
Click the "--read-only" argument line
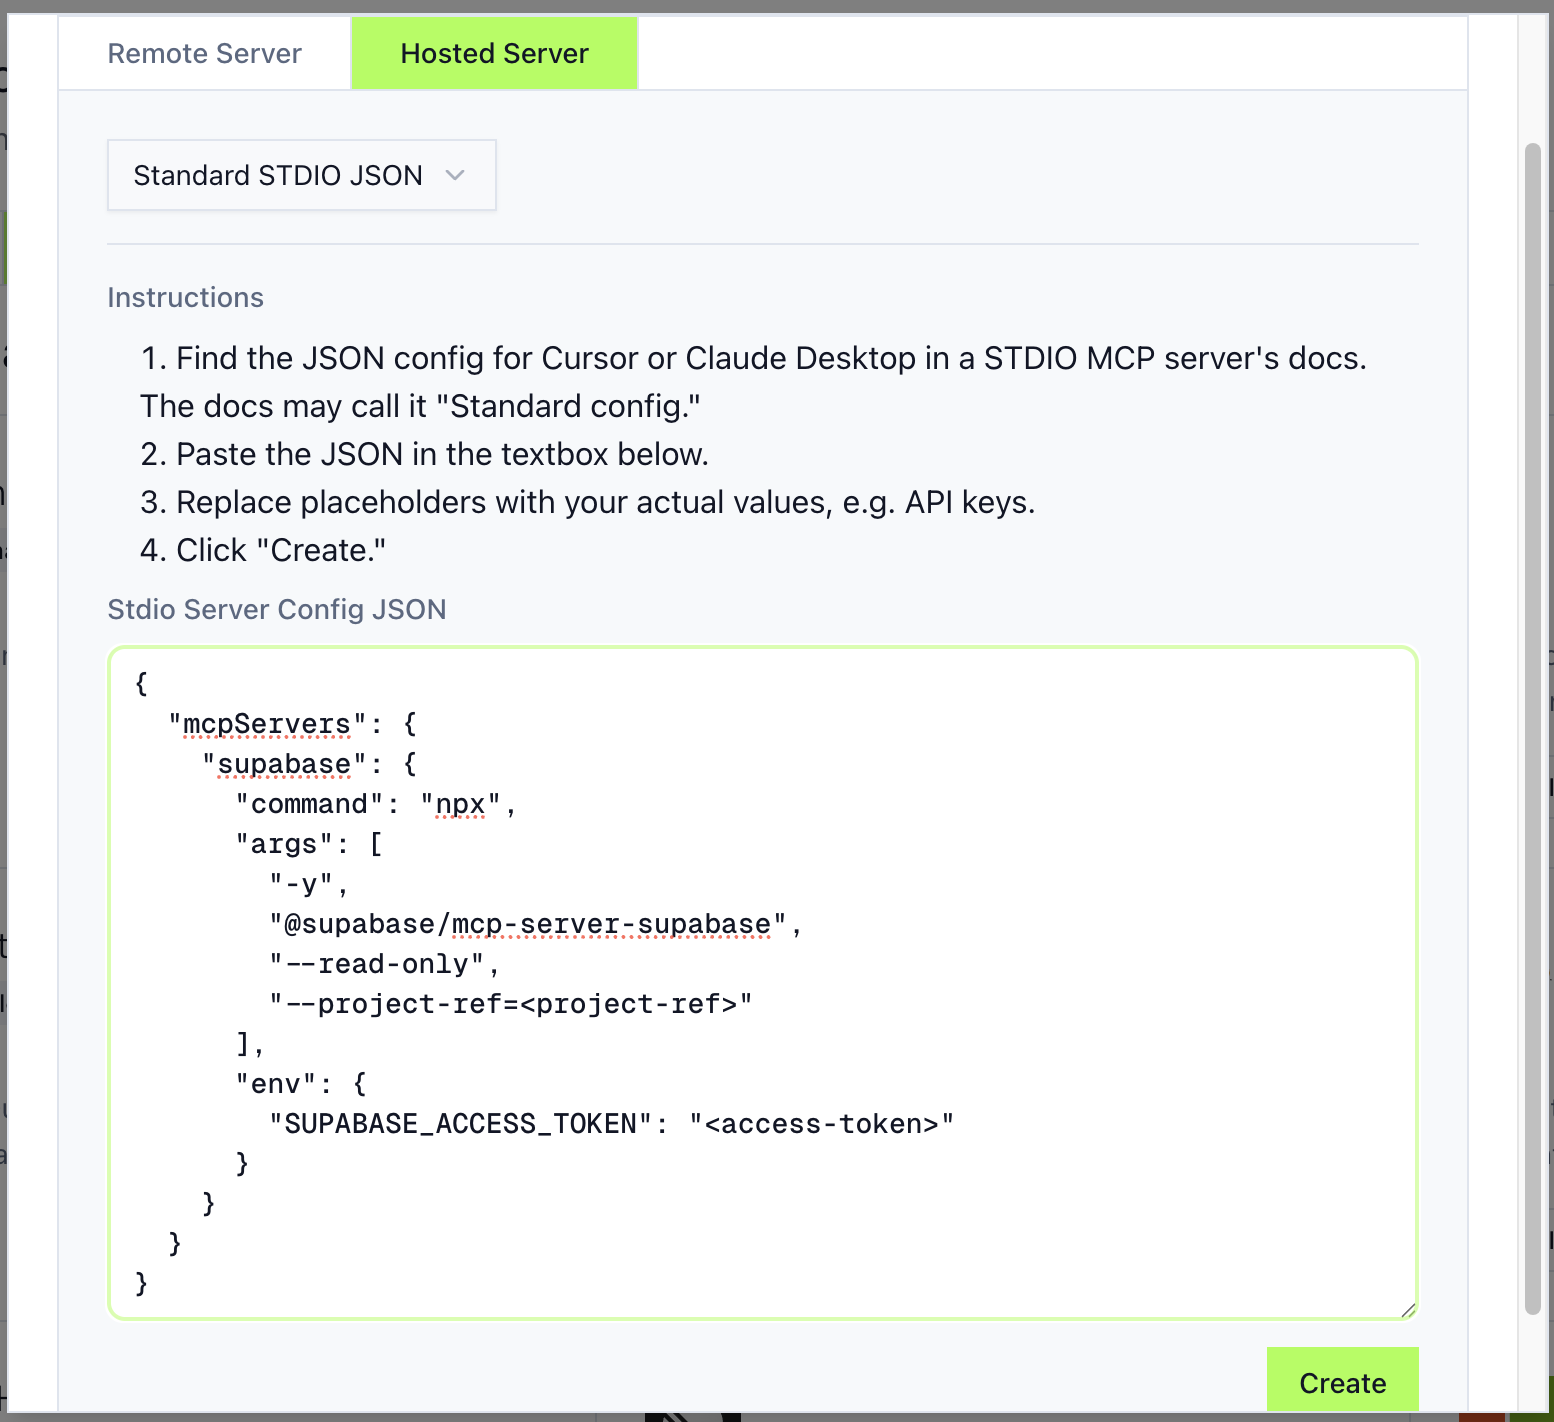tap(385, 964)
